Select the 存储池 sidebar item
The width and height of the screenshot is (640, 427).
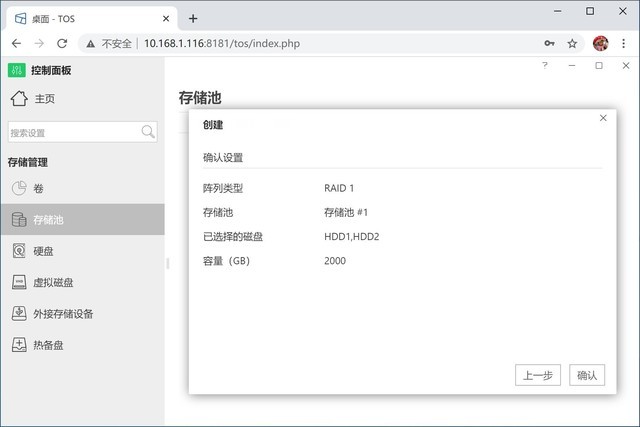(x=82, y=220)
